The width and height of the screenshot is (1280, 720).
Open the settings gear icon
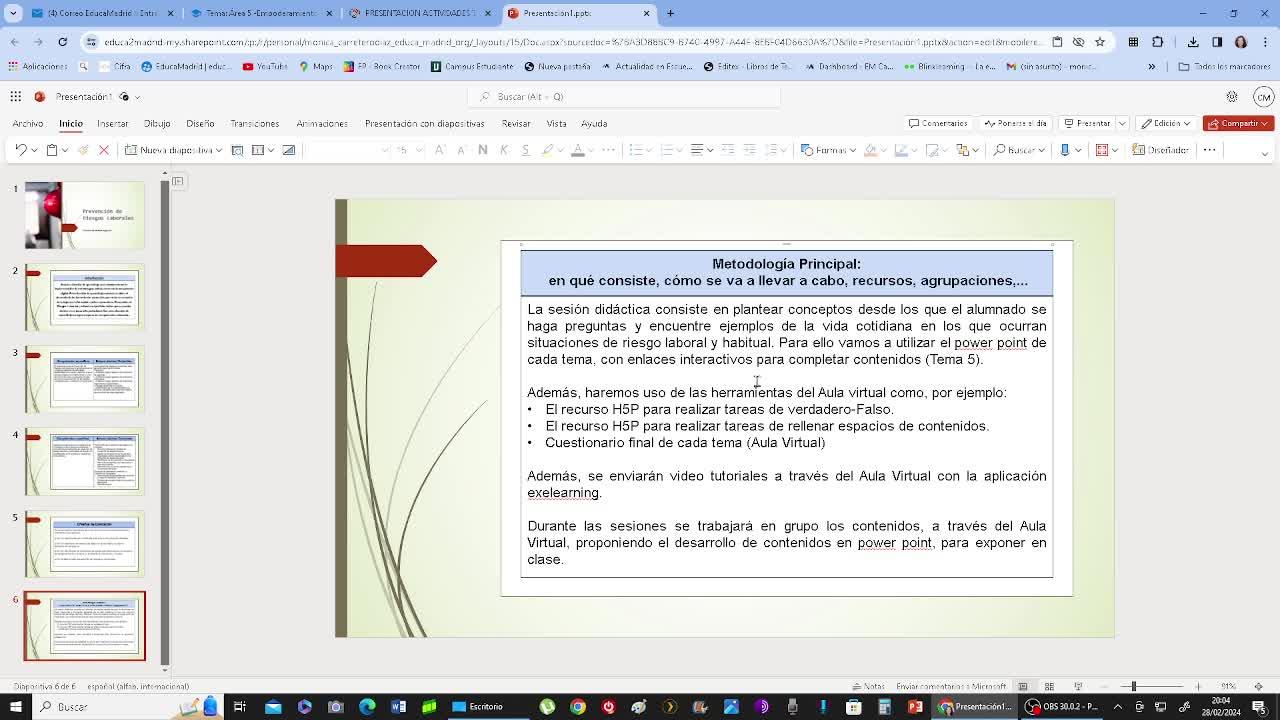(x=1232, y=97)
